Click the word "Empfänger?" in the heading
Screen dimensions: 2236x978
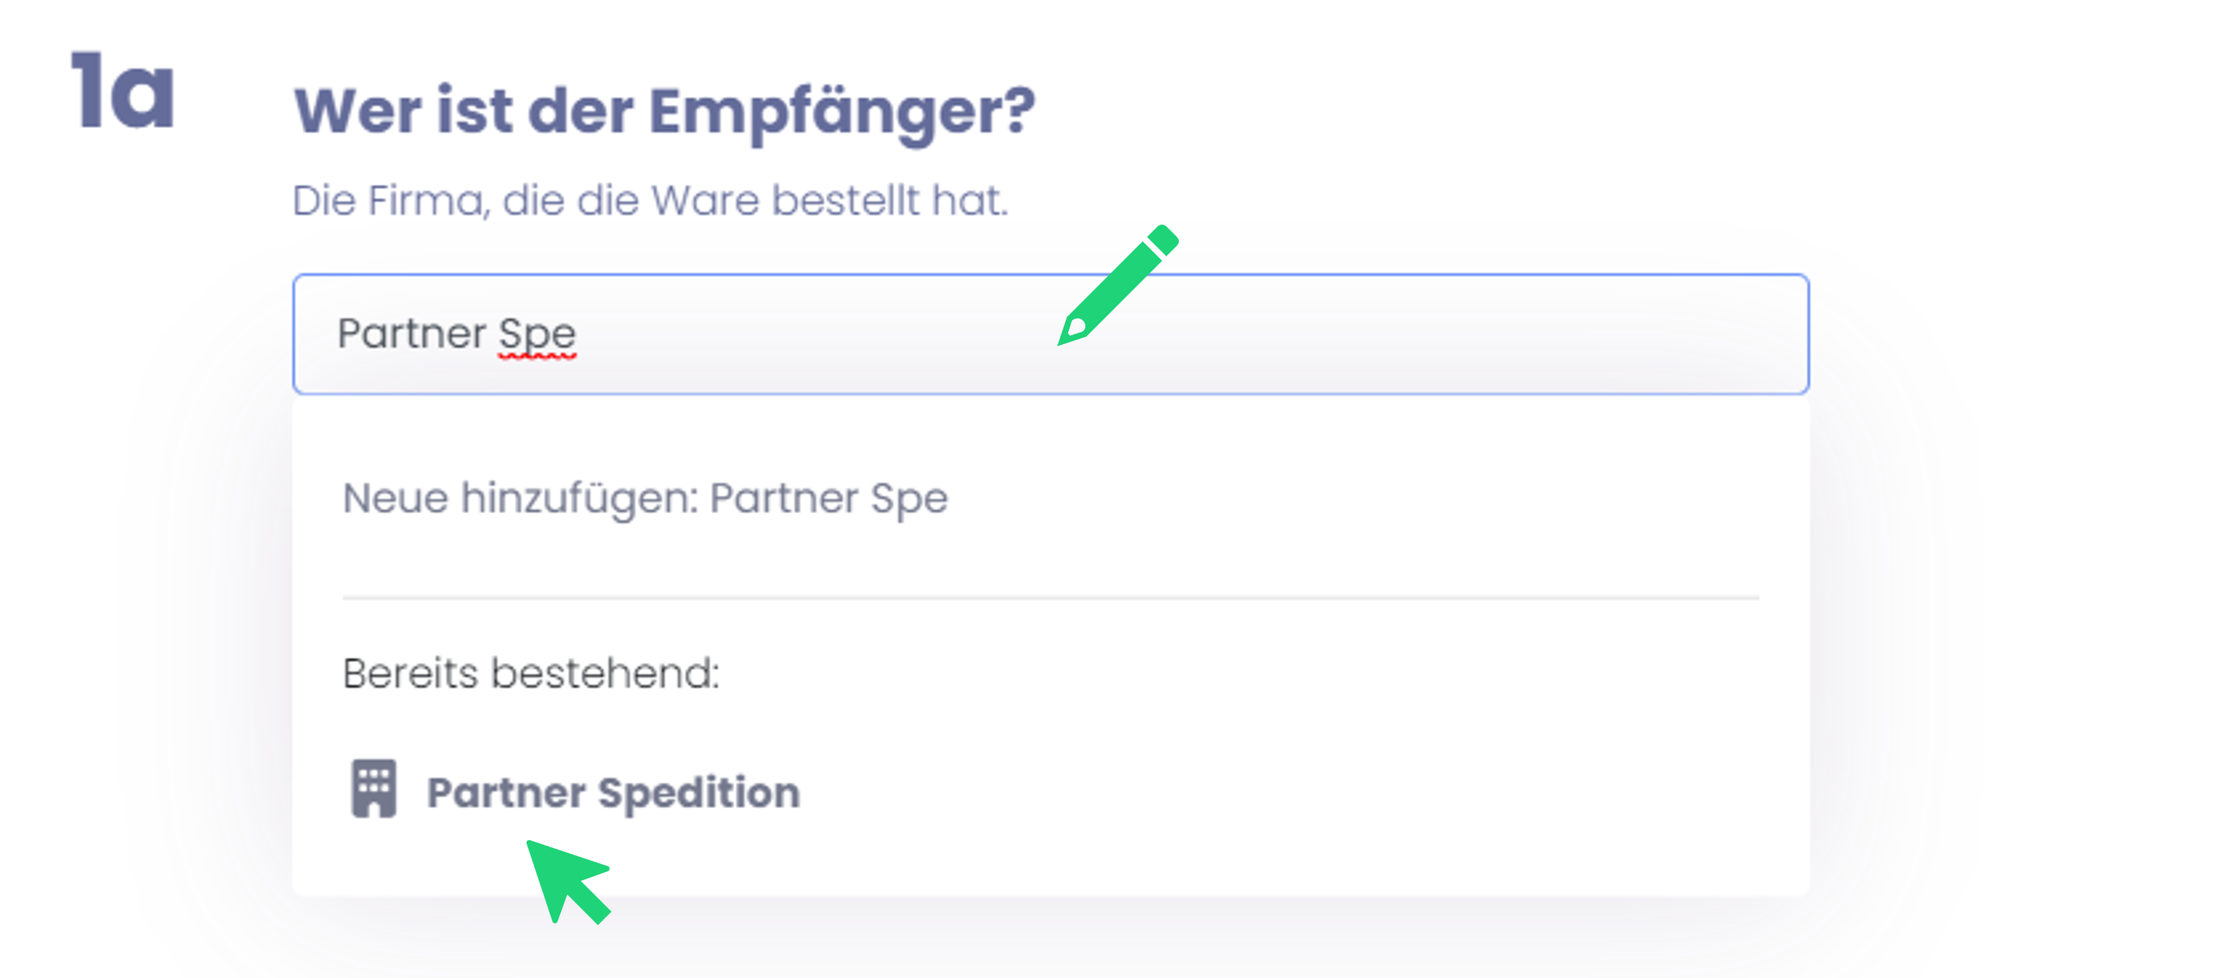(x=842, y=111)
